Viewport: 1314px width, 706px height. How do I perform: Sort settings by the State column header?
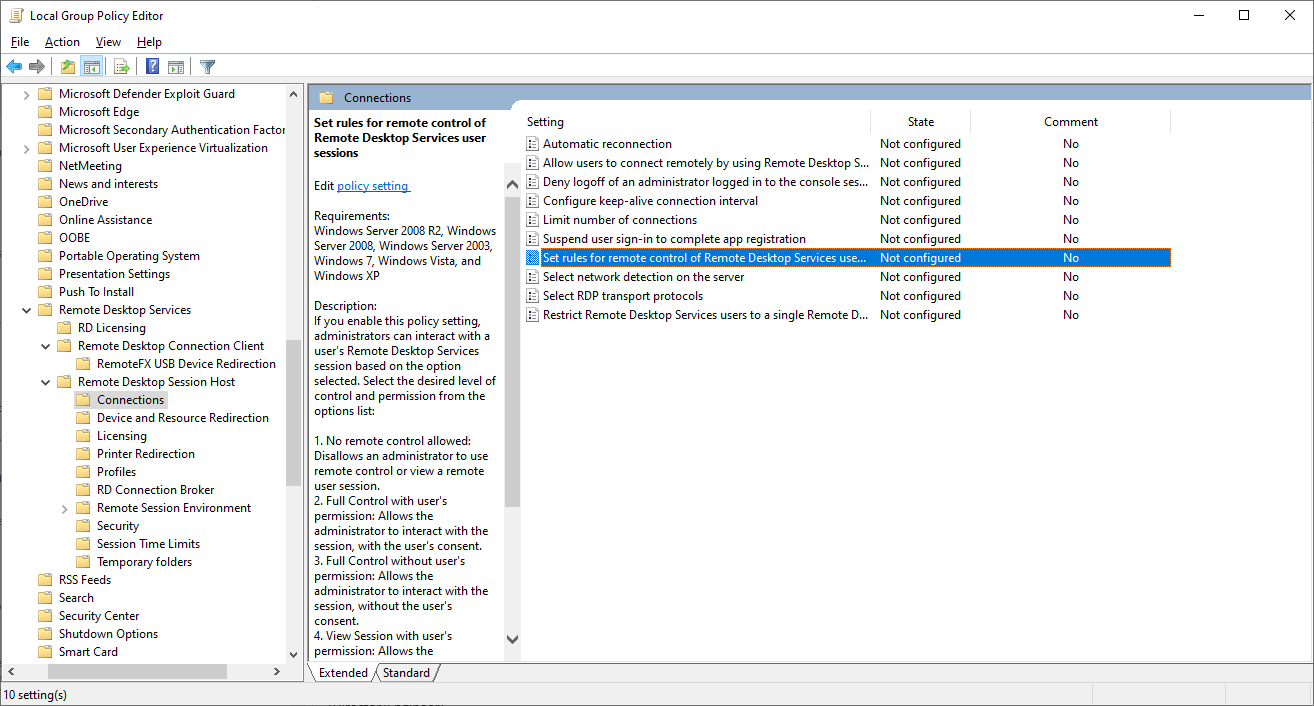point(920,122)
